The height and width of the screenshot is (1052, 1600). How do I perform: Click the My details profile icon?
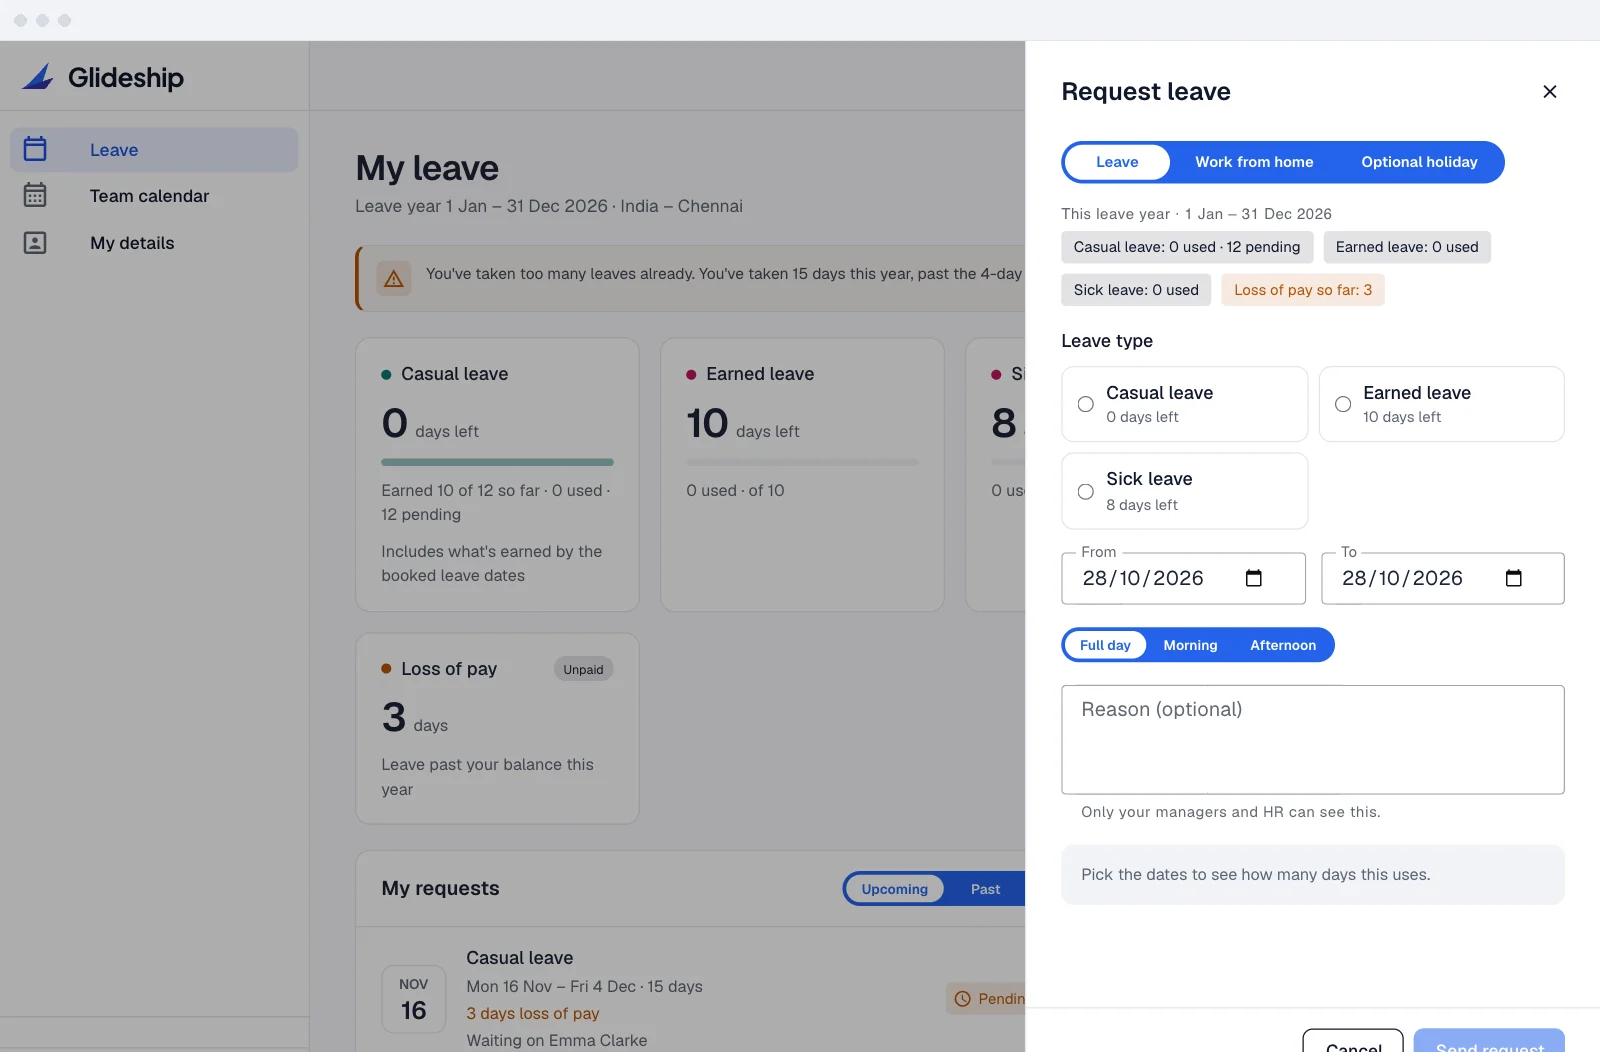click(x=35, y=242)
